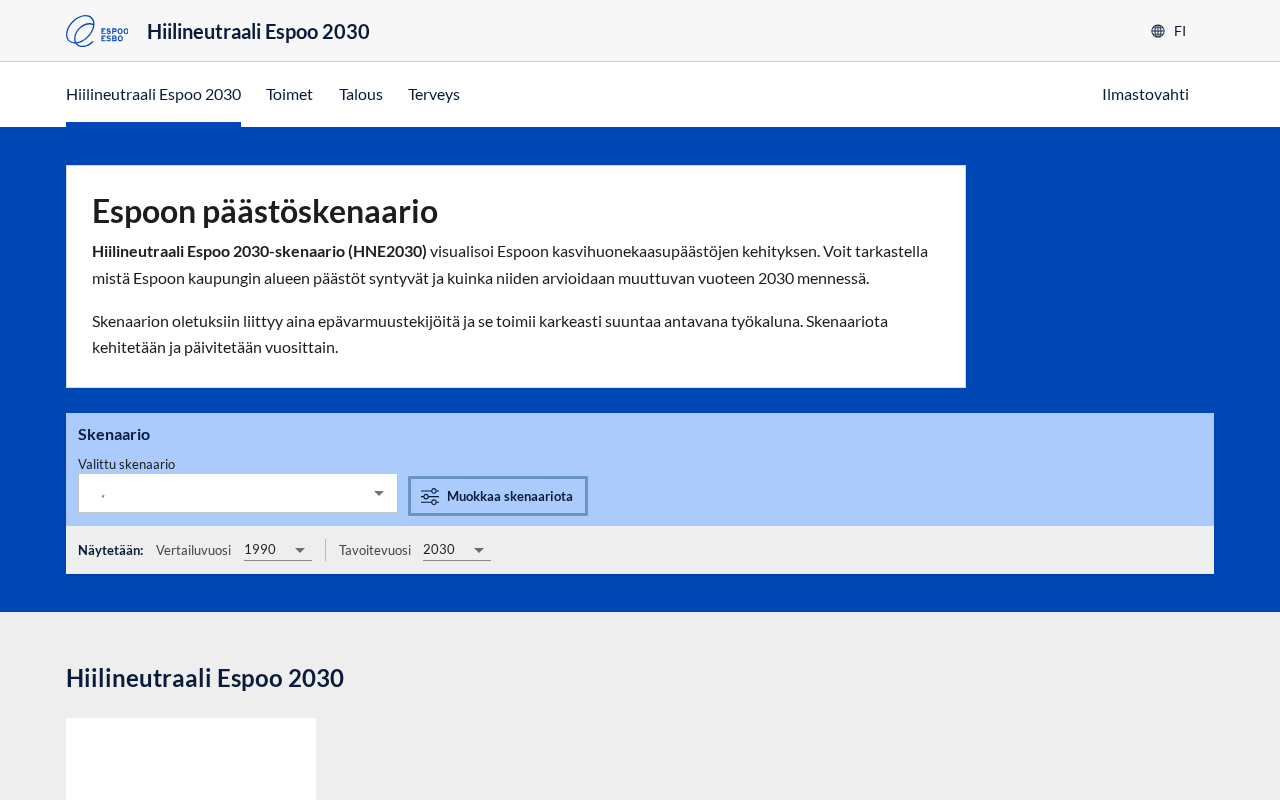Viewport: 1280px width, 800px height.
Task: Click the Vertailuvuosi label
Action: pos(193,550)
